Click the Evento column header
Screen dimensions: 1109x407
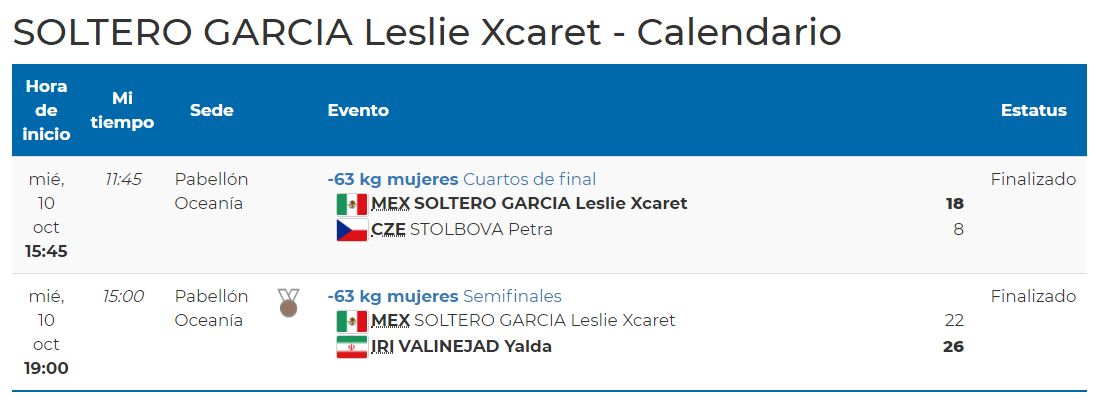click(358, 110)
